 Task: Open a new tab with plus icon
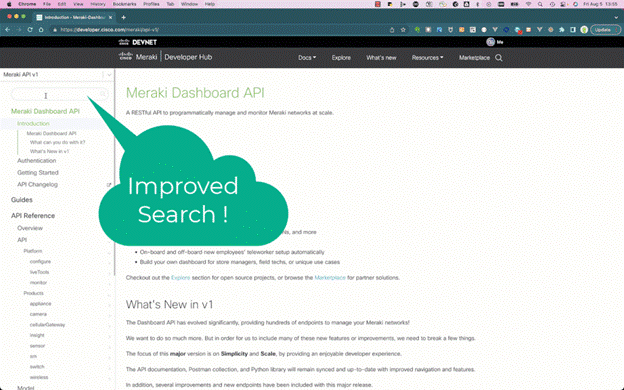tap(123, 17)
